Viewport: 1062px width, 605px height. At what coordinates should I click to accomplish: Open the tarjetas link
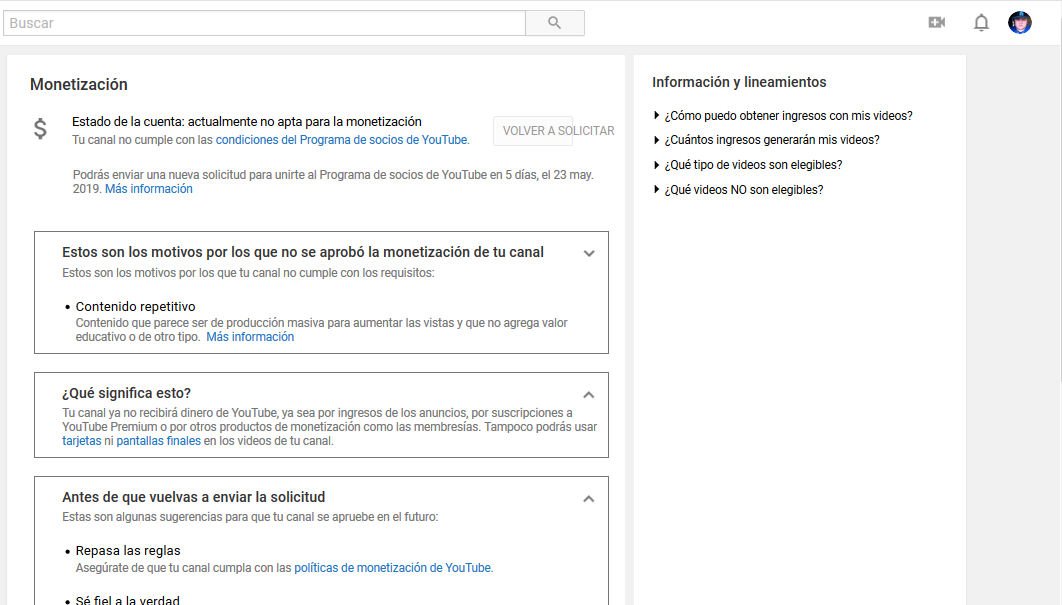[x=81, y=441]
